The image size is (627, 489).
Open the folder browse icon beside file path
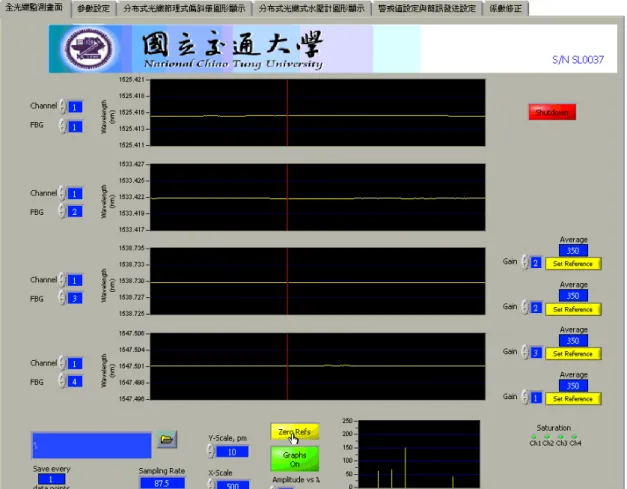pyautogui.click(x=167, y=439)
